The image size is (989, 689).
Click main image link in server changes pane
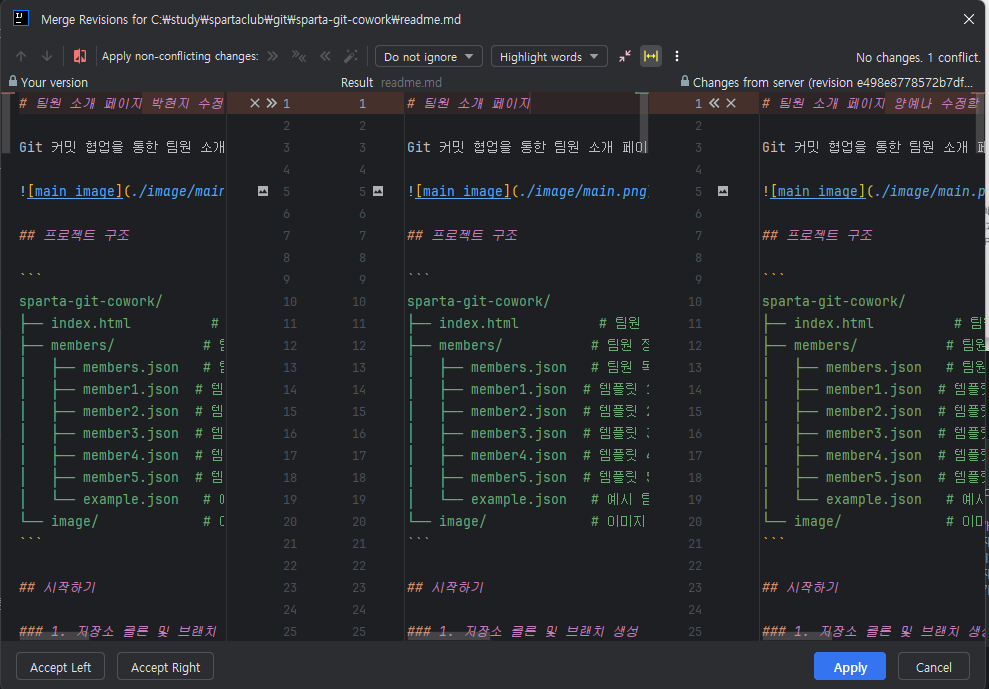point(818,191)
